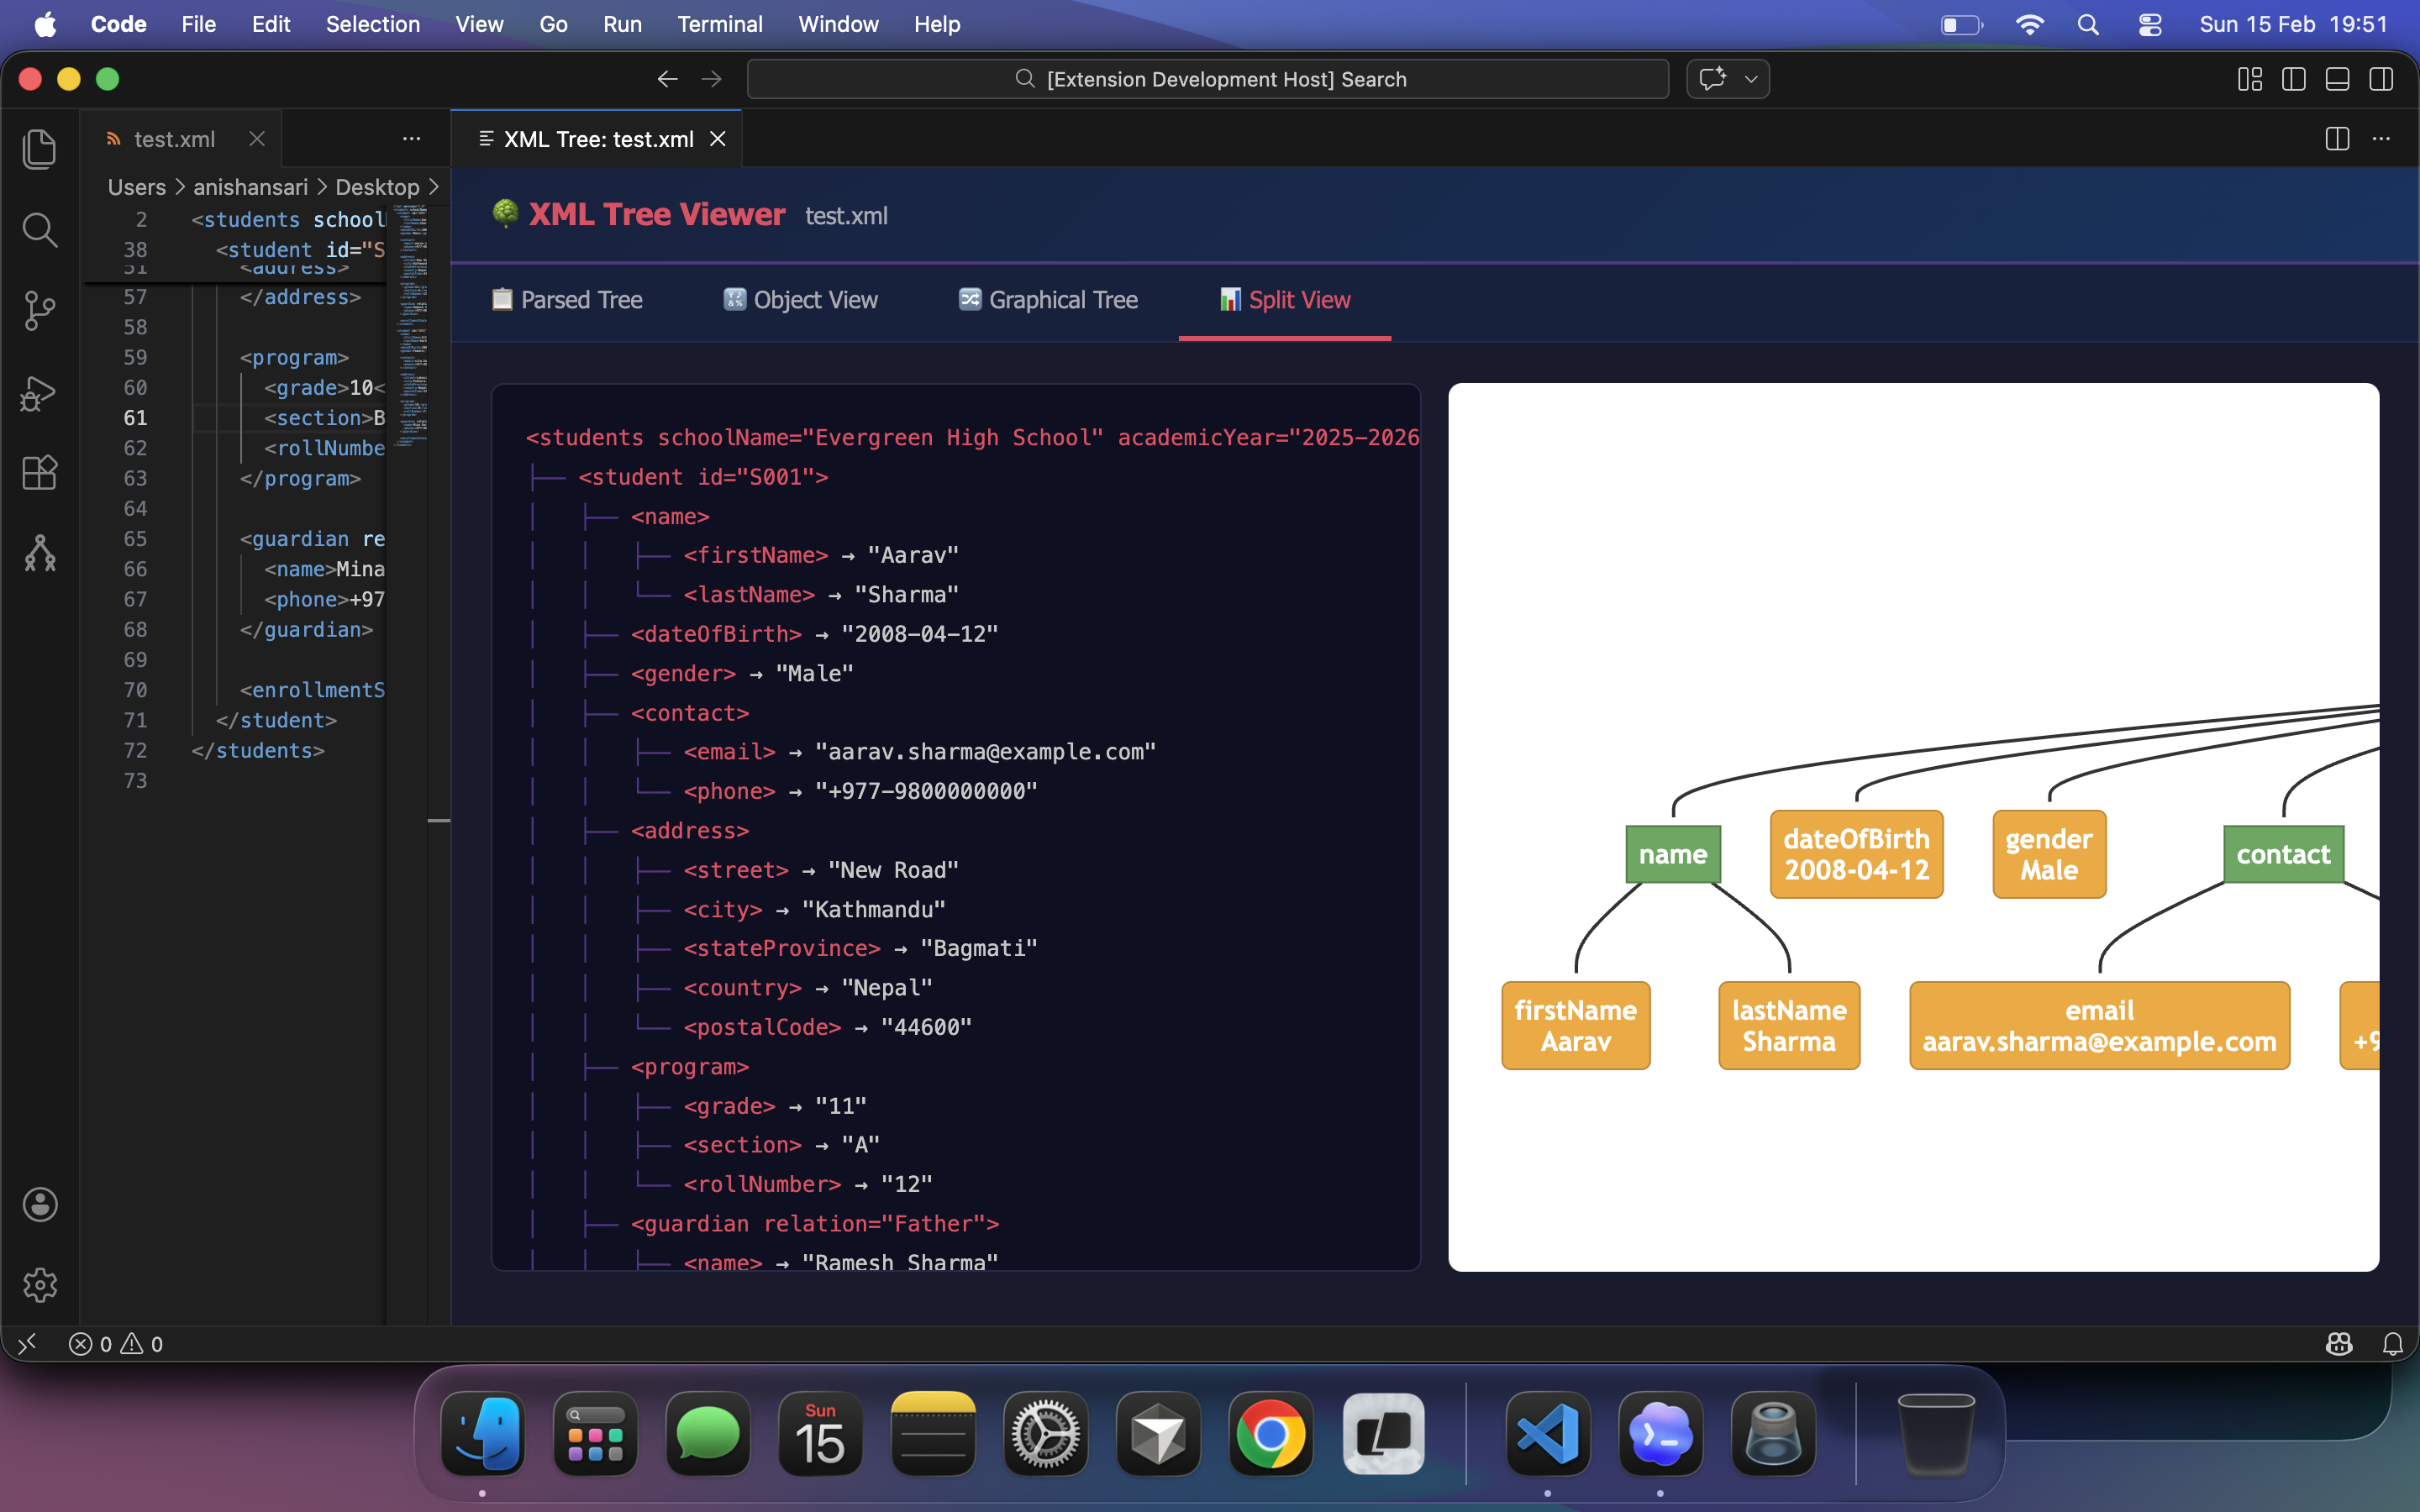
Task: Click the notifications bell in status bar
Action: click(2392, 1344)
